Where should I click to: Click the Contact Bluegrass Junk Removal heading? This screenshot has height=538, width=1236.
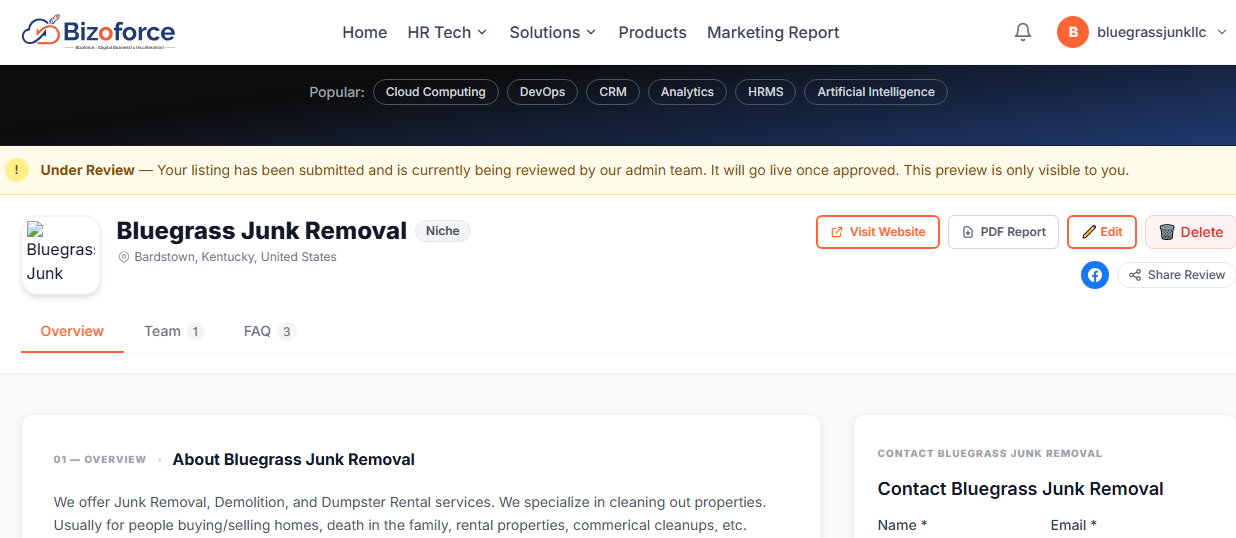tap(1021, 489)
